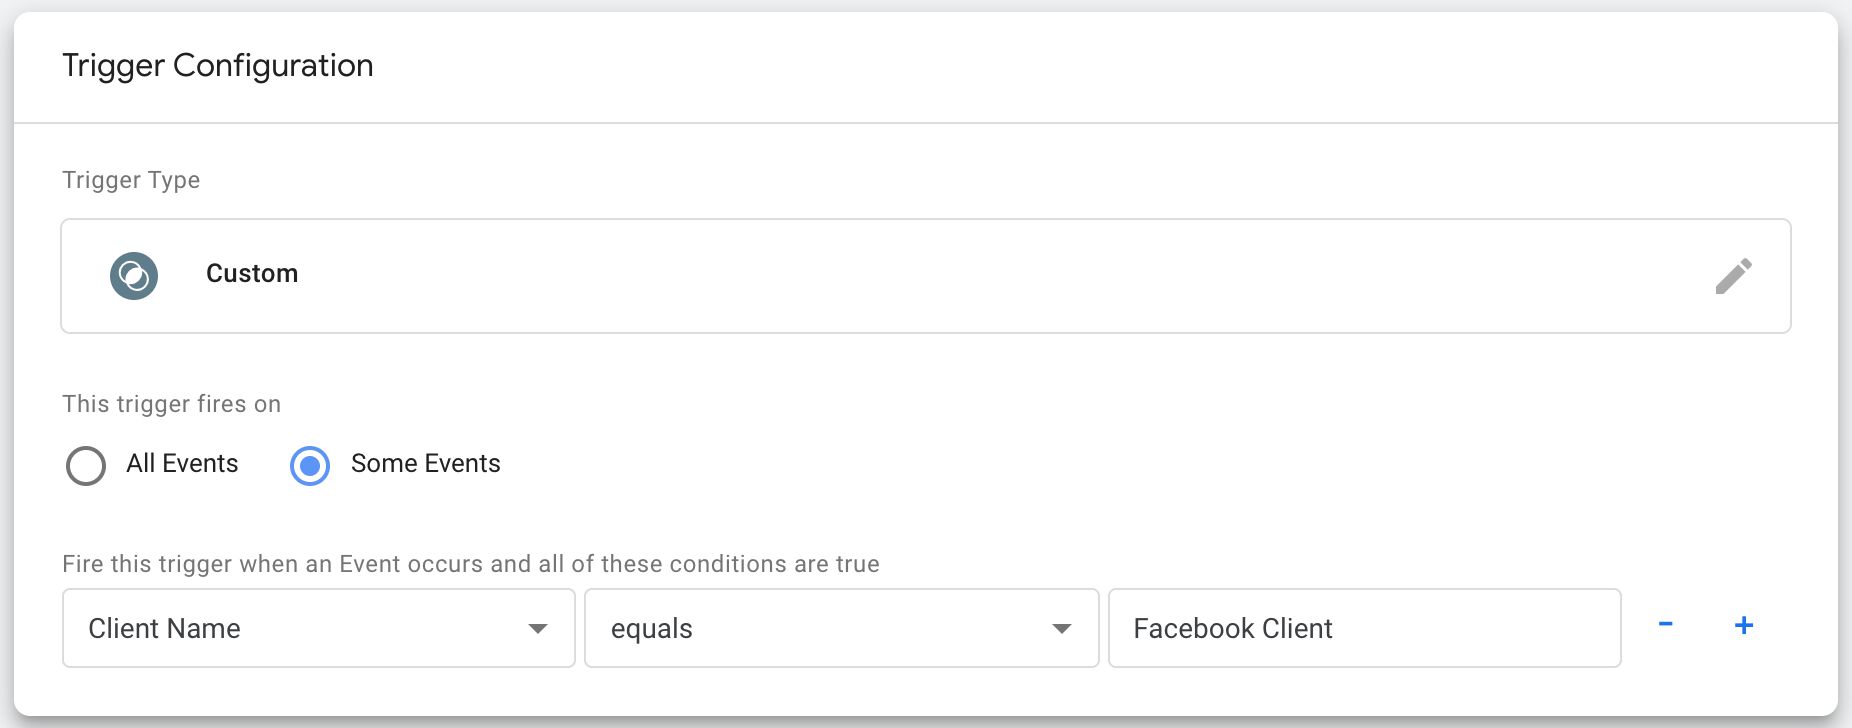Click the Client Name text in dropdown
Image resolution: width=1852 pixels, height=728 pixels.
(x=164, y=628)
